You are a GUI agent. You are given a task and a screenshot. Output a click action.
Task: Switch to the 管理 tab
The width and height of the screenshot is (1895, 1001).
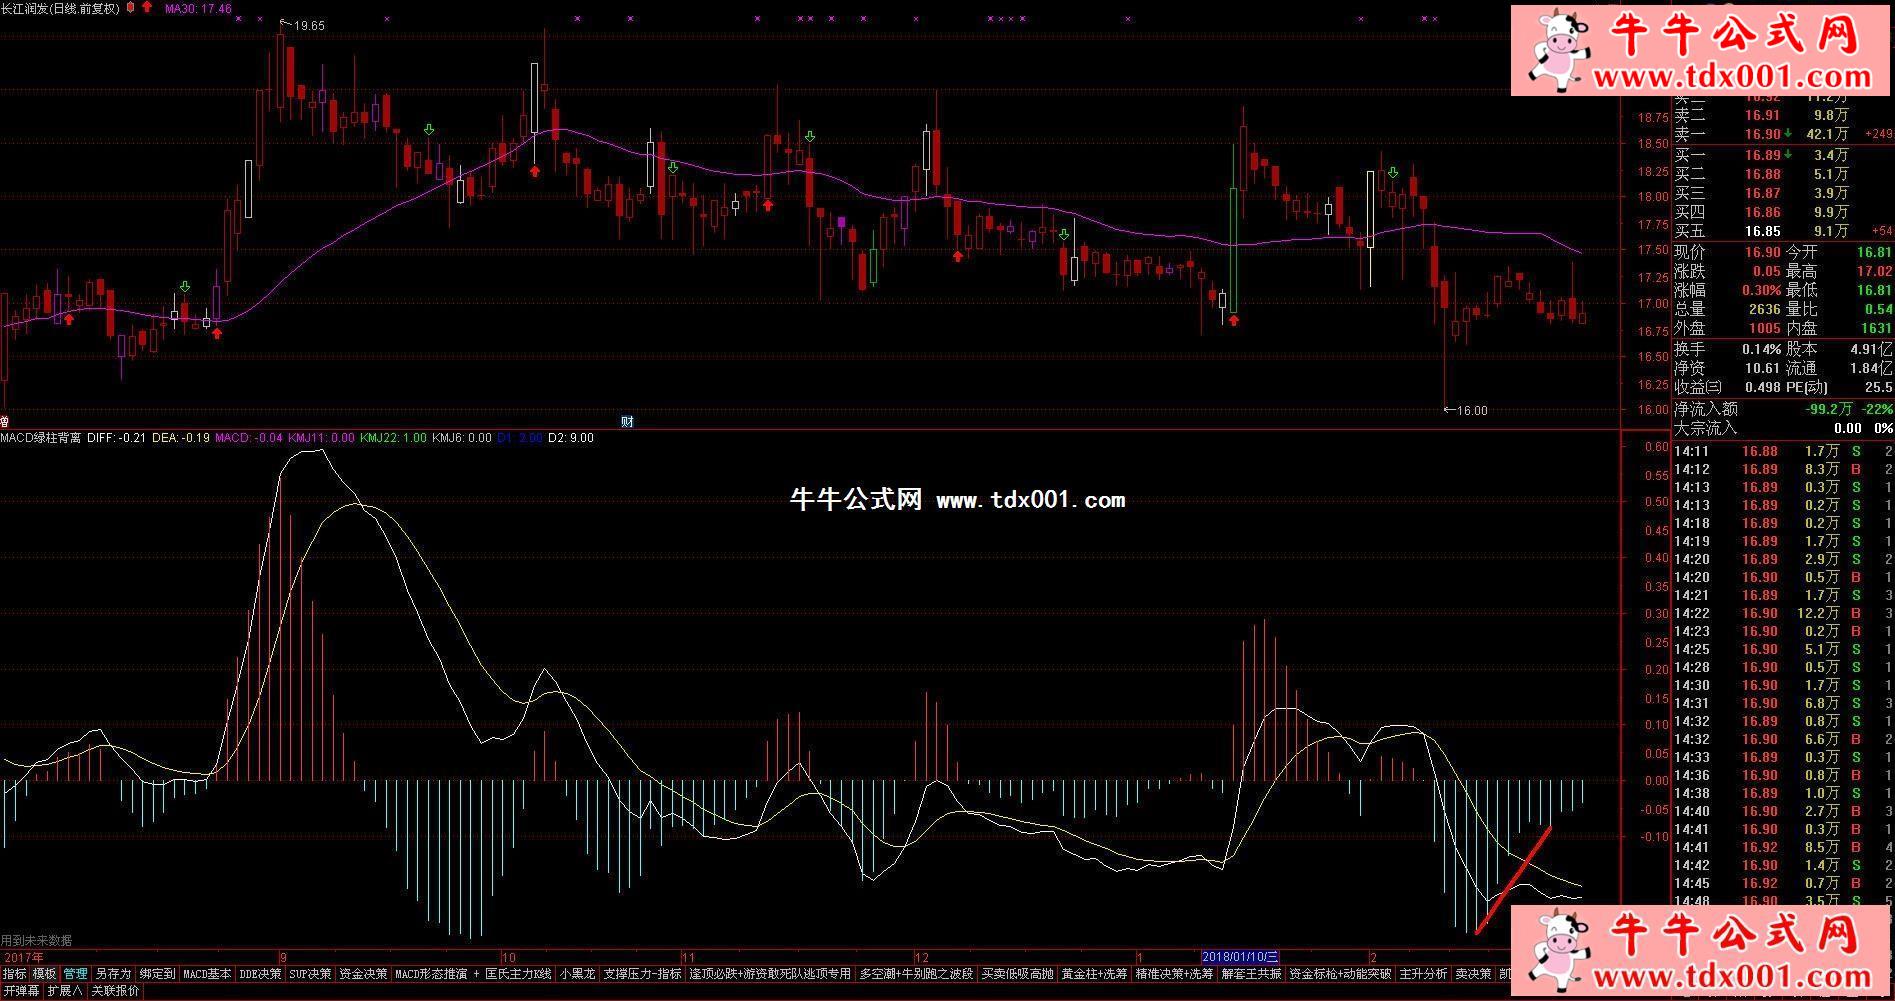point(75,974)
